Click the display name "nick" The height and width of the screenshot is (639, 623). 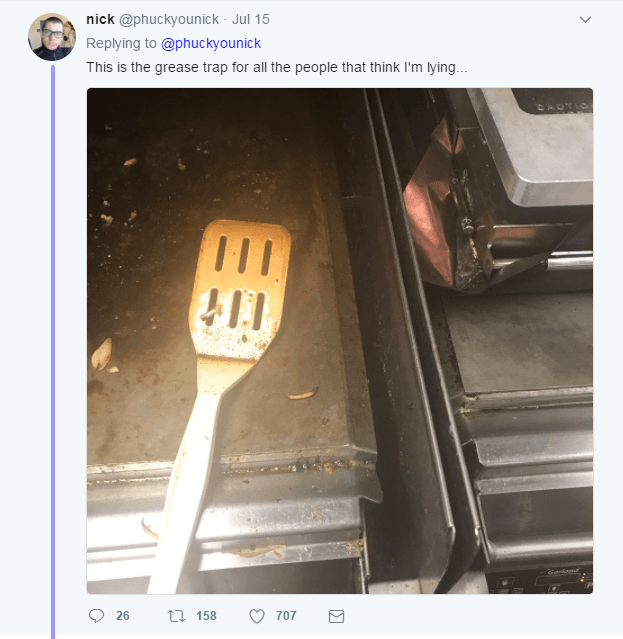(x=100, y=19)
